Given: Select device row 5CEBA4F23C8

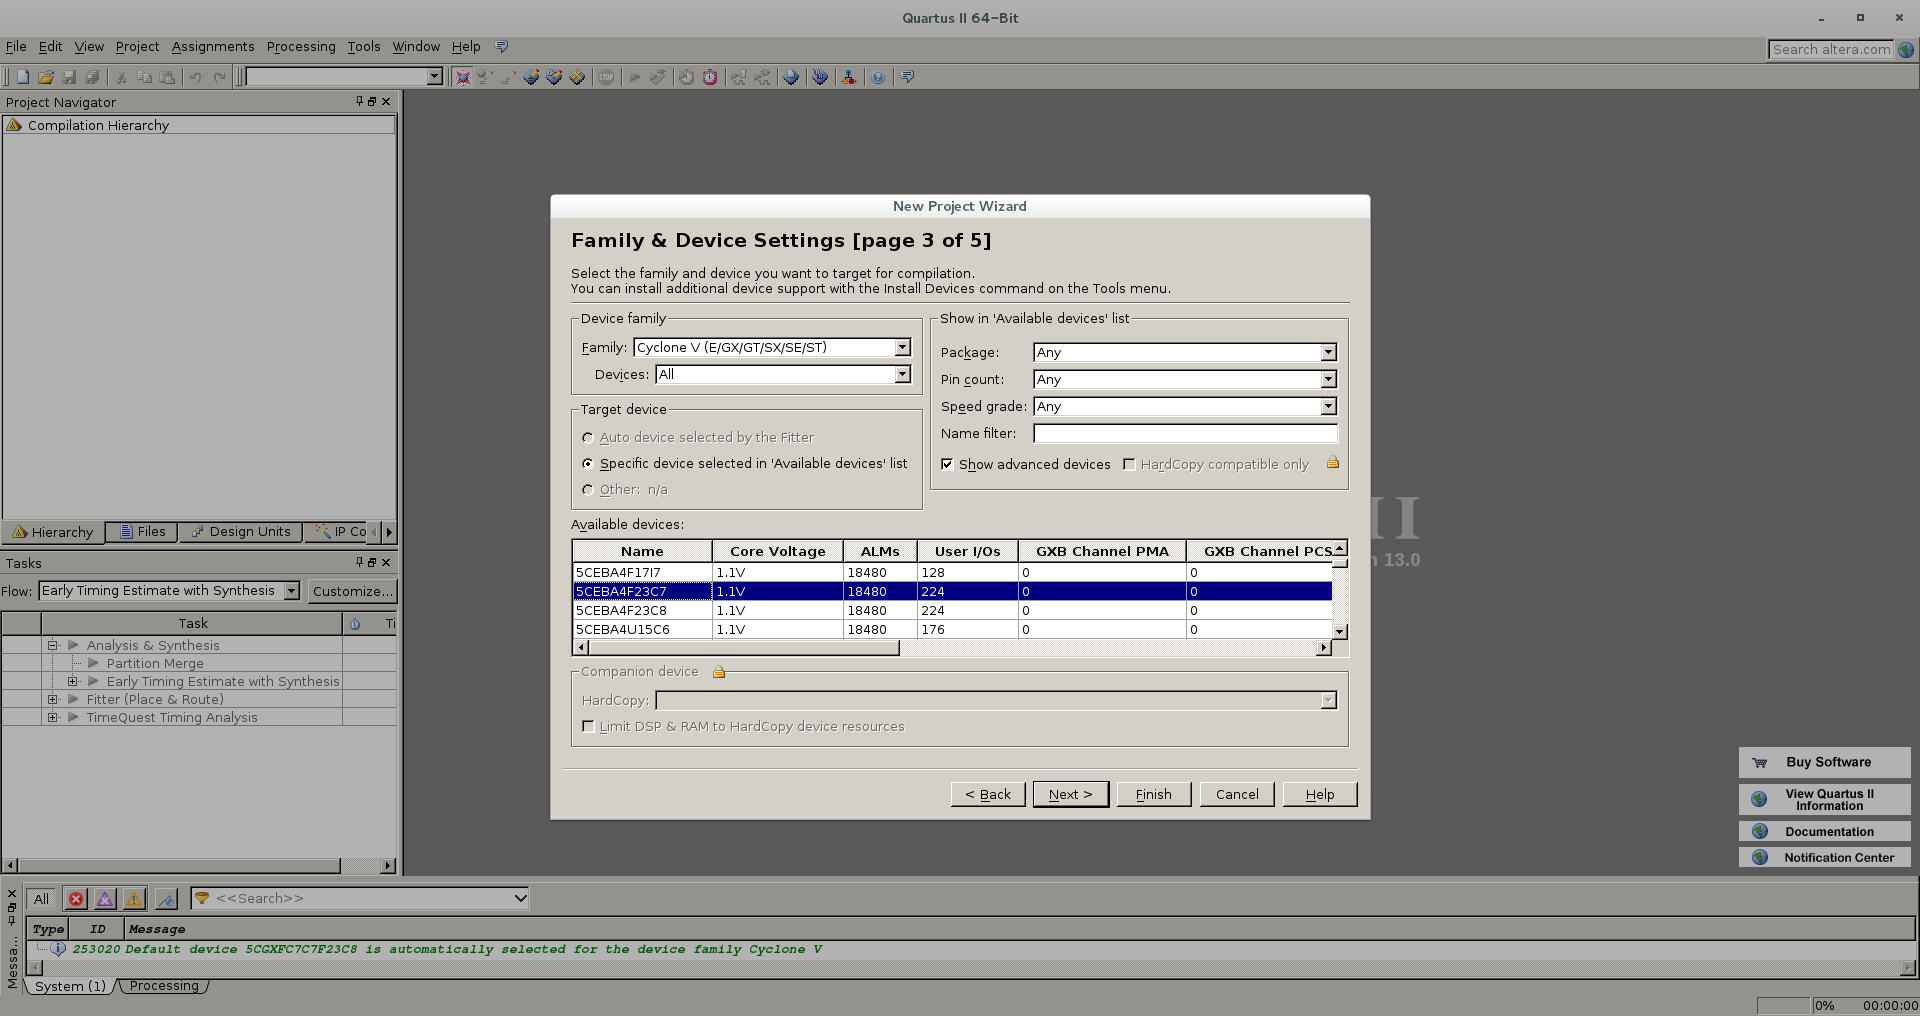Looking at the screenshot, I should pos(952,610).
